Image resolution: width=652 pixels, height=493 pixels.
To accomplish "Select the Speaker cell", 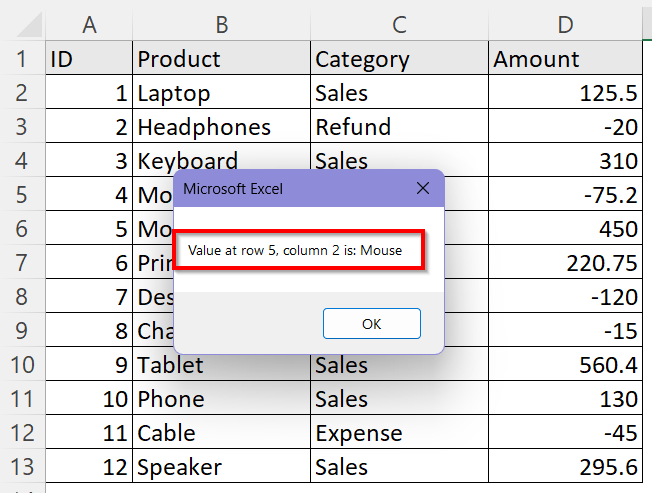I will [x=221, y=467].
